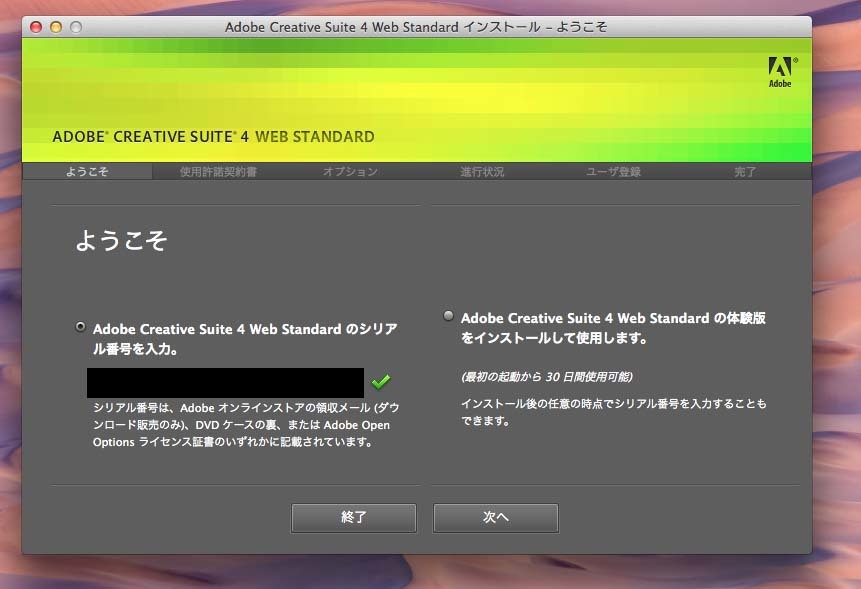The height and width of the screenshot is (589, 861).
Task: Click the 終了 (Quit) button
Action: point(354,518)
